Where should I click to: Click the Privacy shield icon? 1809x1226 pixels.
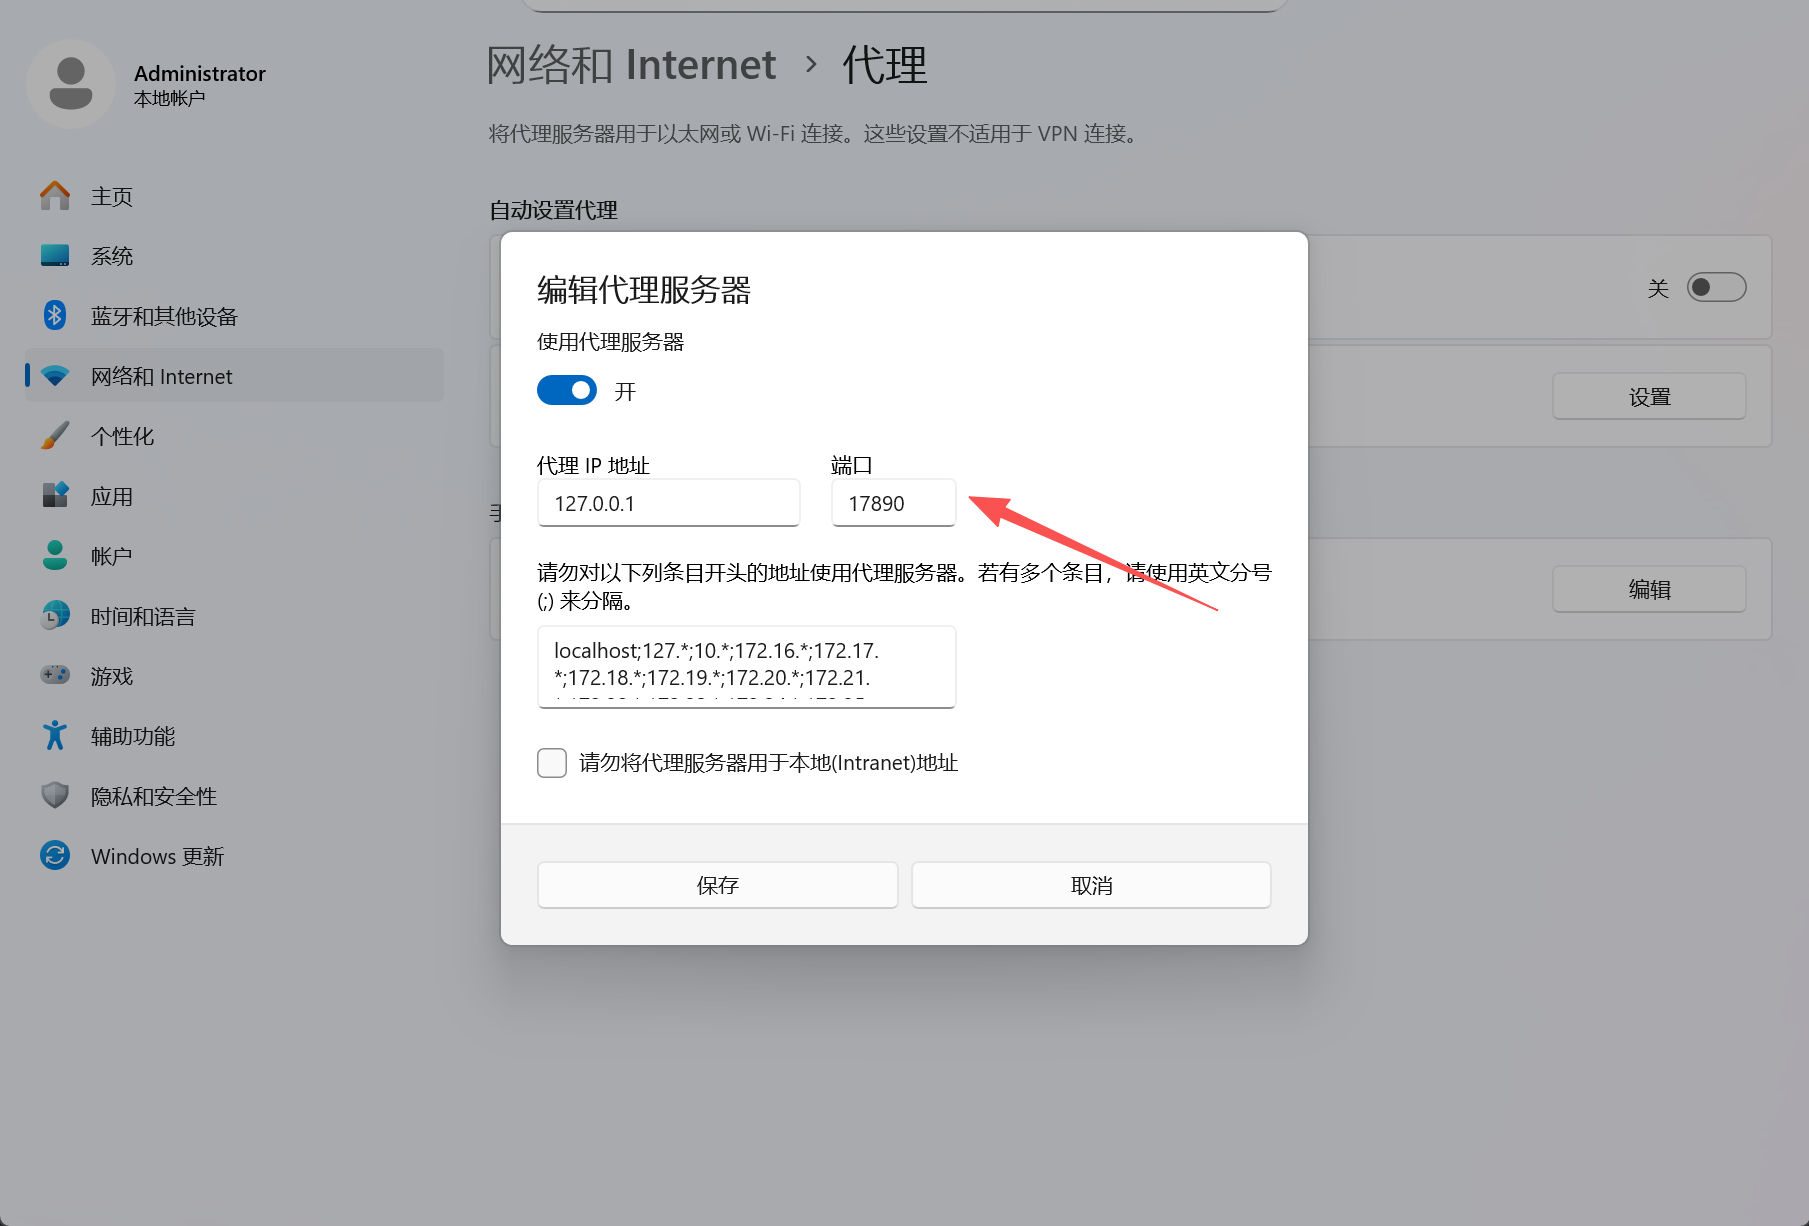(55, 796)
